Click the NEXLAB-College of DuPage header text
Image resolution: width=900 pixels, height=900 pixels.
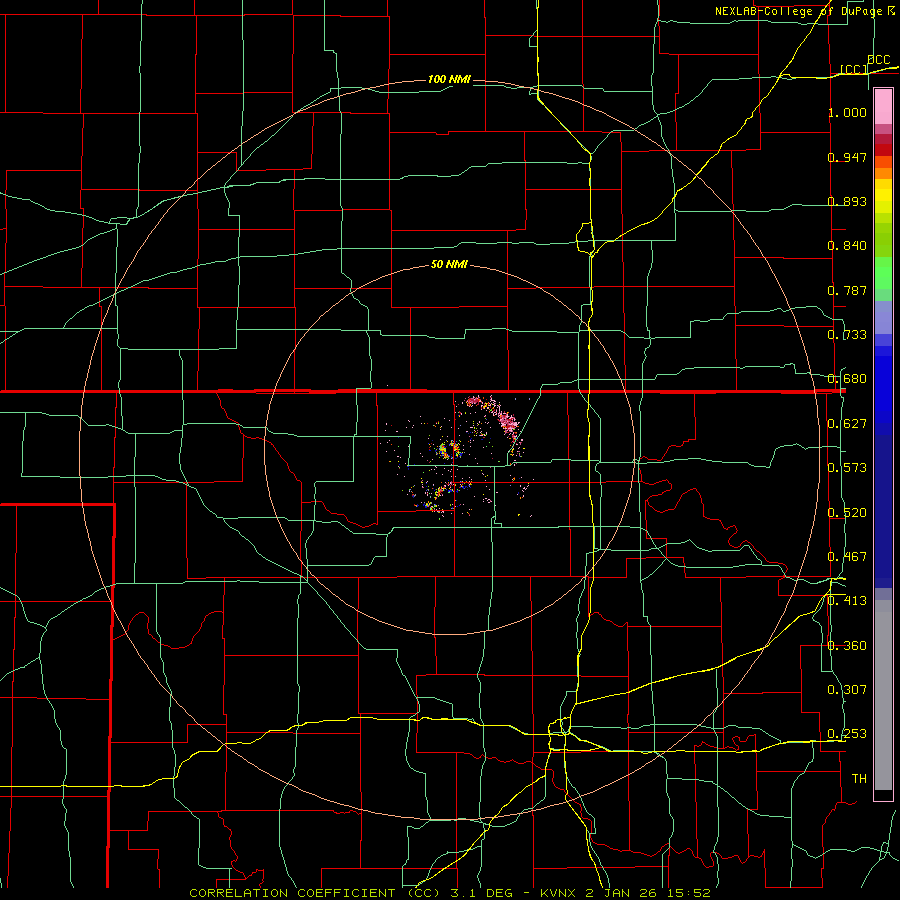click(805, 11)
